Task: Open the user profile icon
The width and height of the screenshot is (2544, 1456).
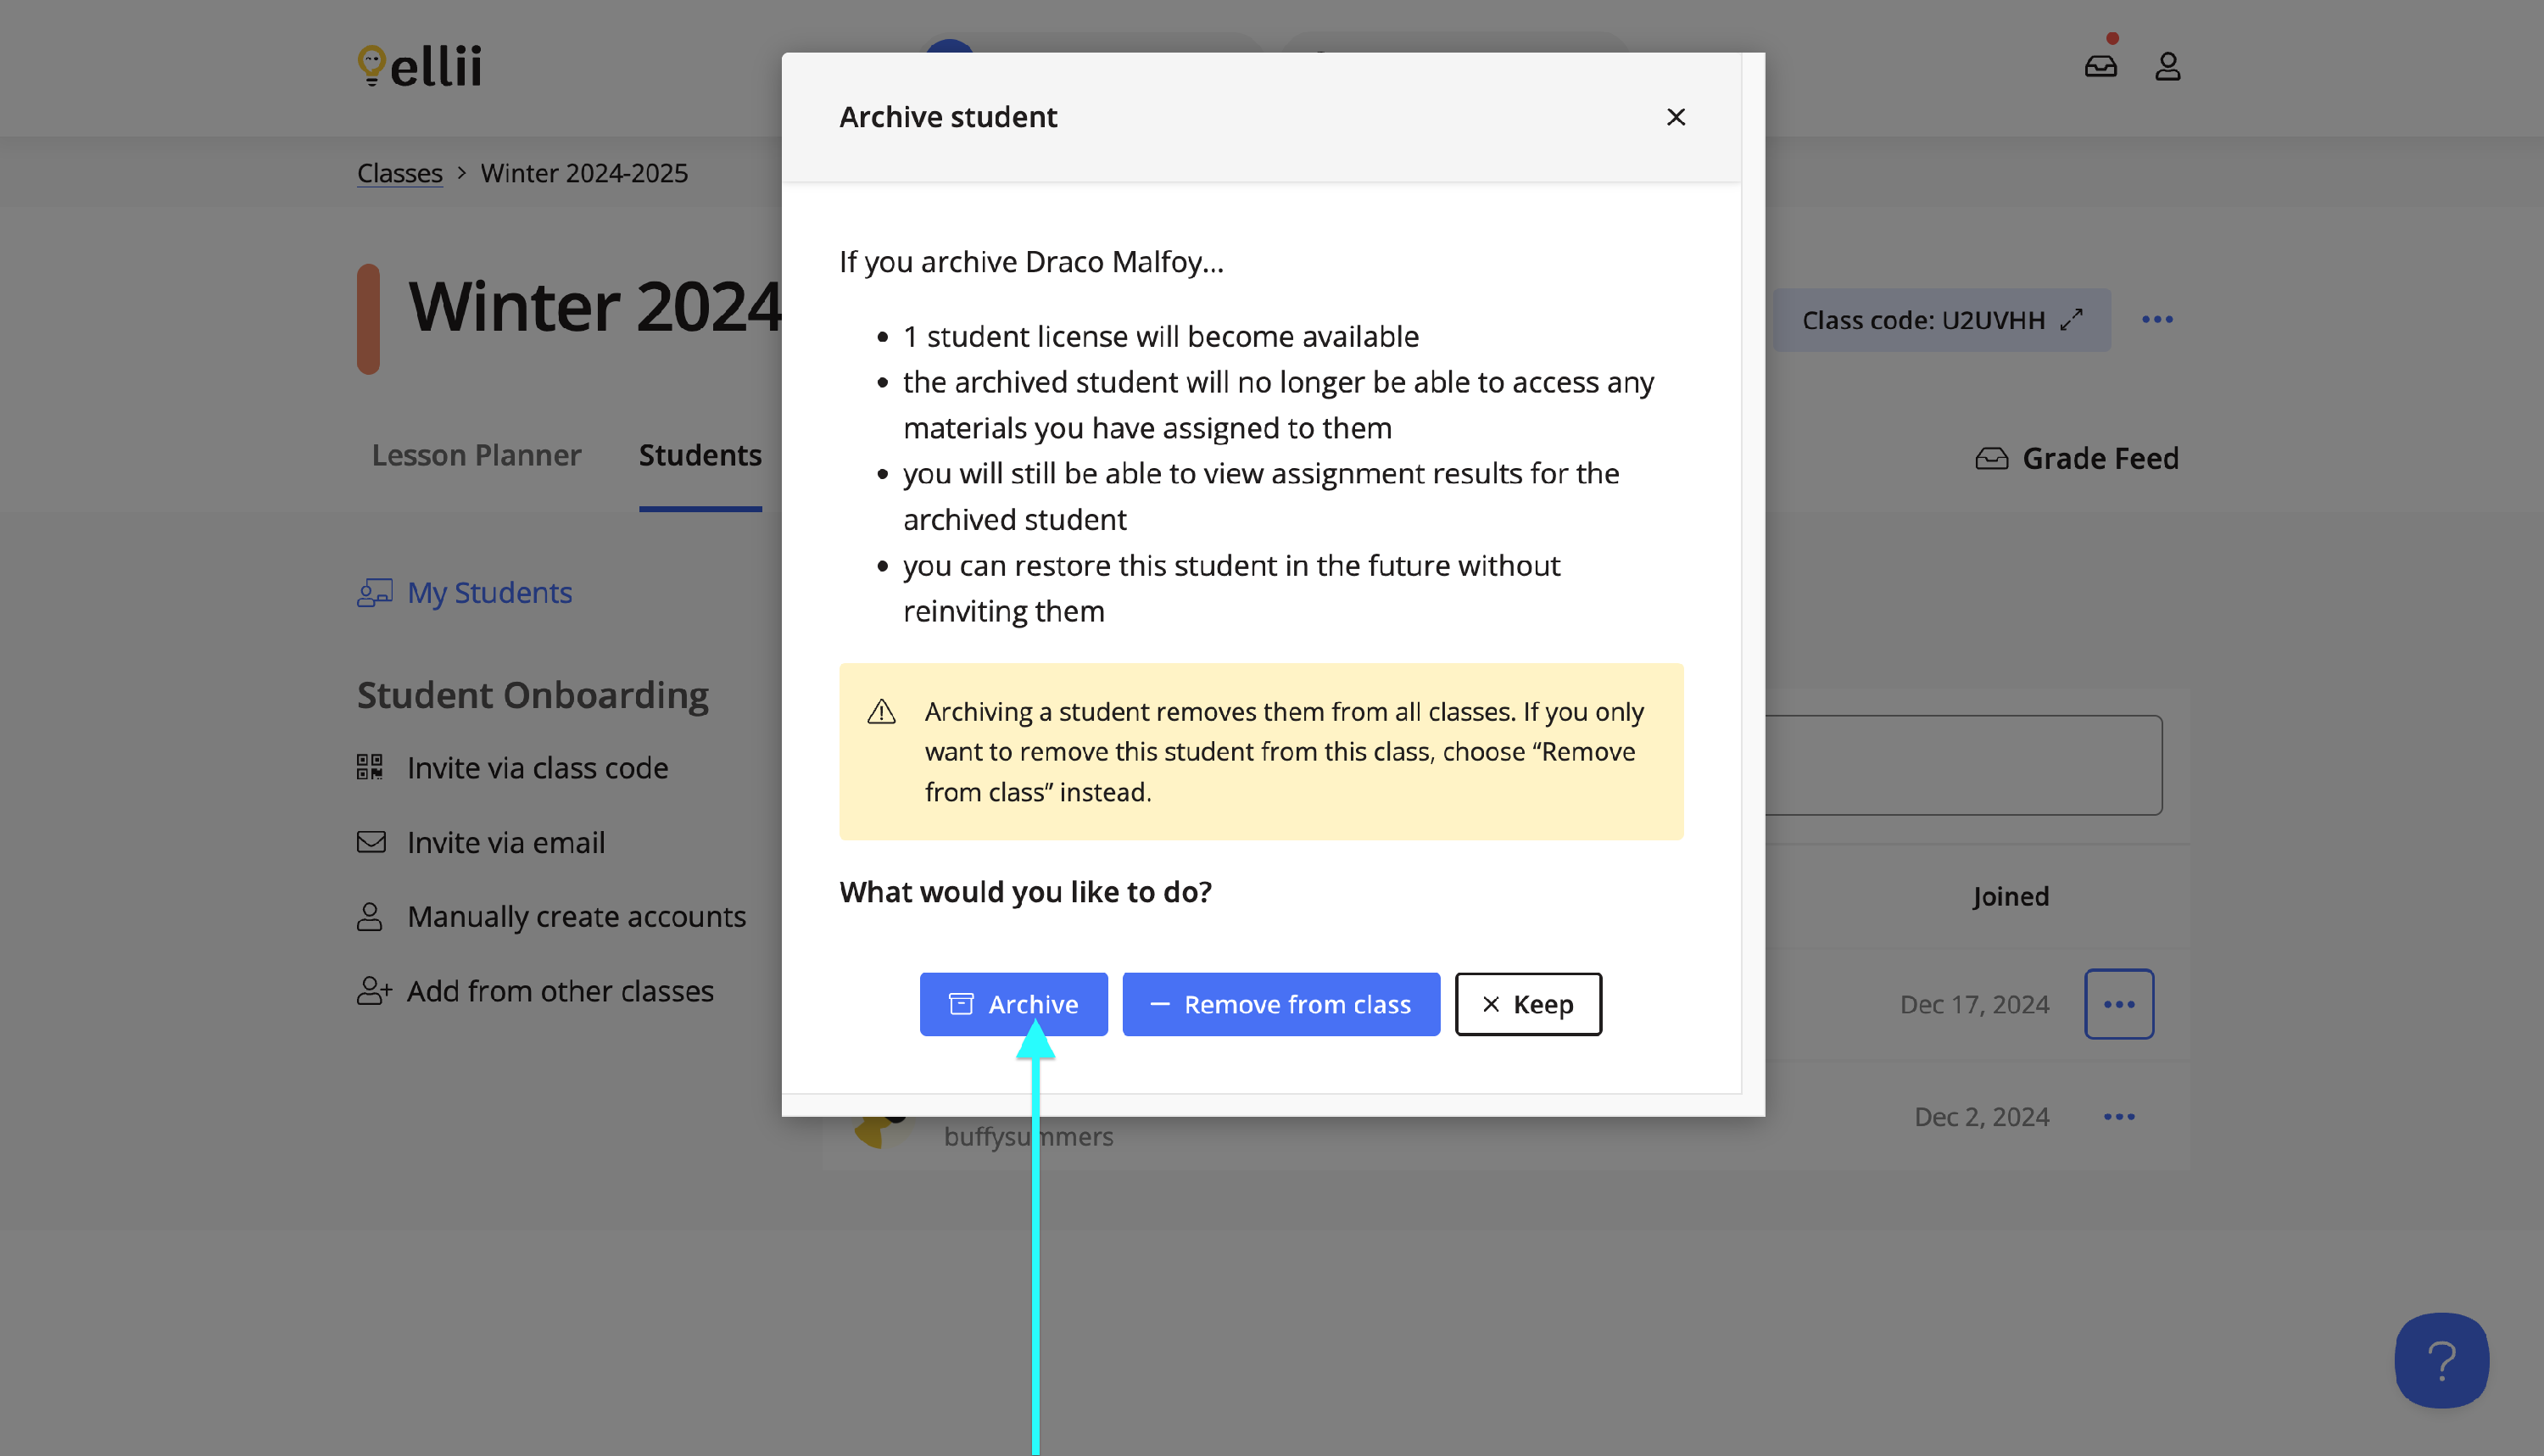Action: pyautogui.click(x=2167, y=66)
